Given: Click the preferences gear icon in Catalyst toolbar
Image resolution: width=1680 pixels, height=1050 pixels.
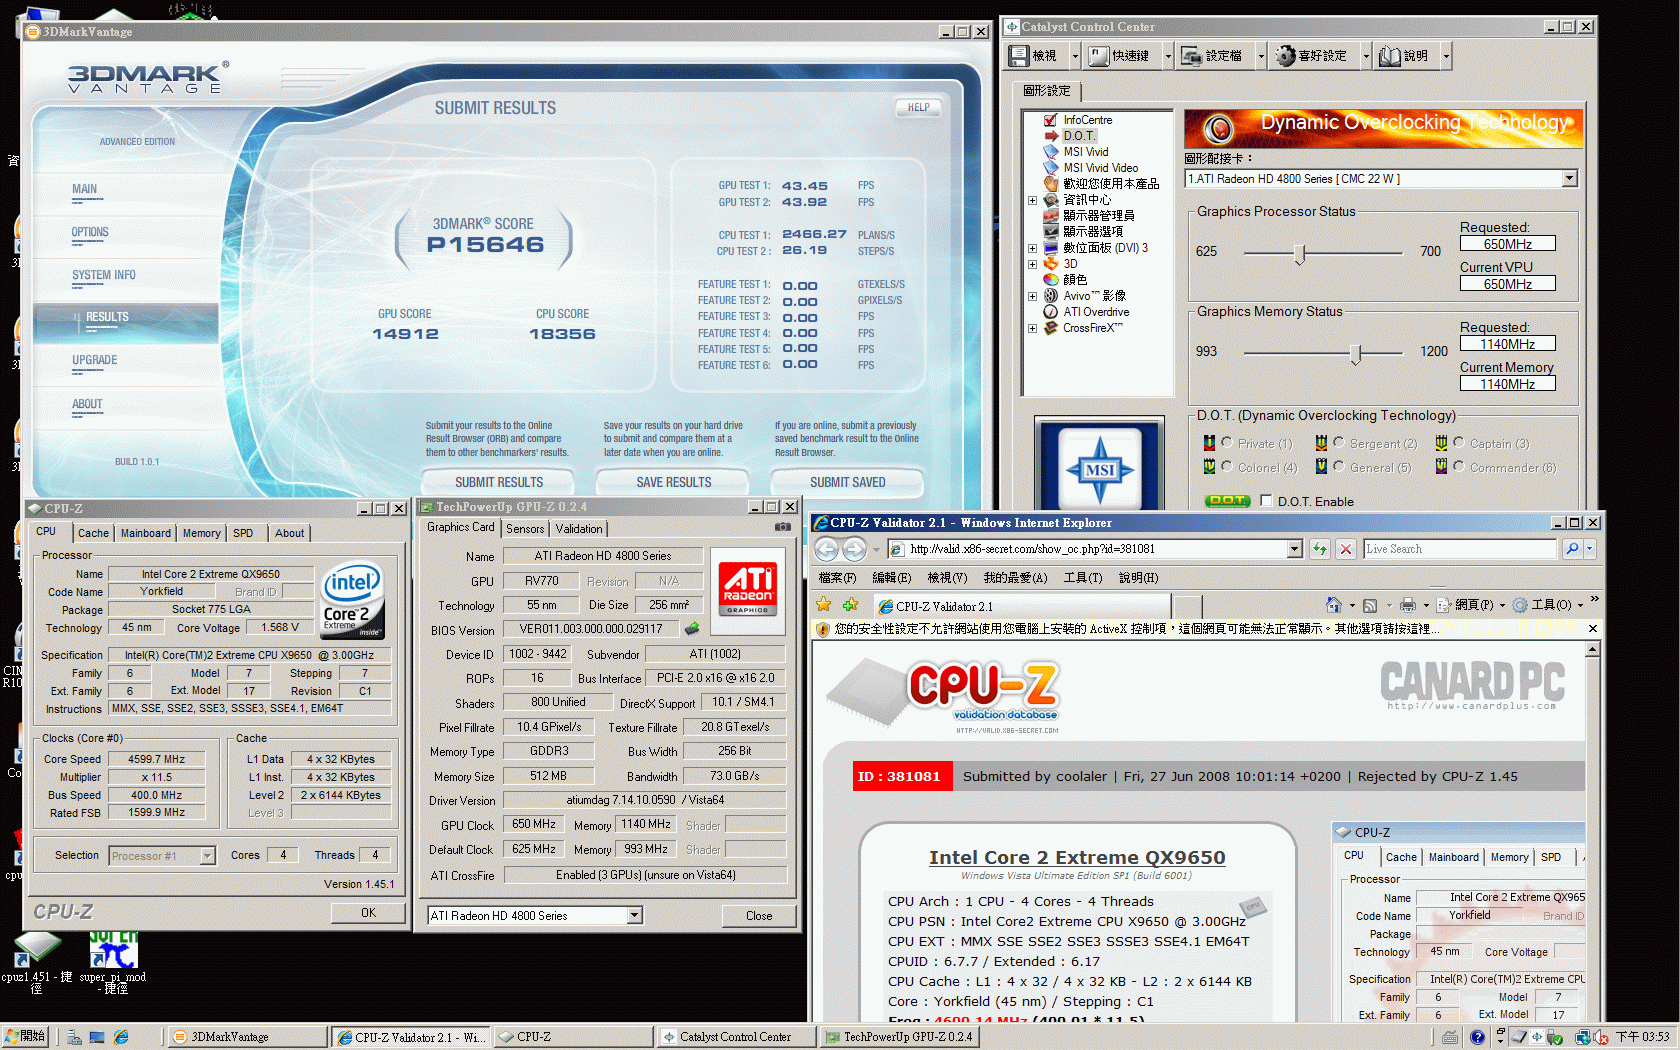Looking at the screenshot, I should [1285, 56].
